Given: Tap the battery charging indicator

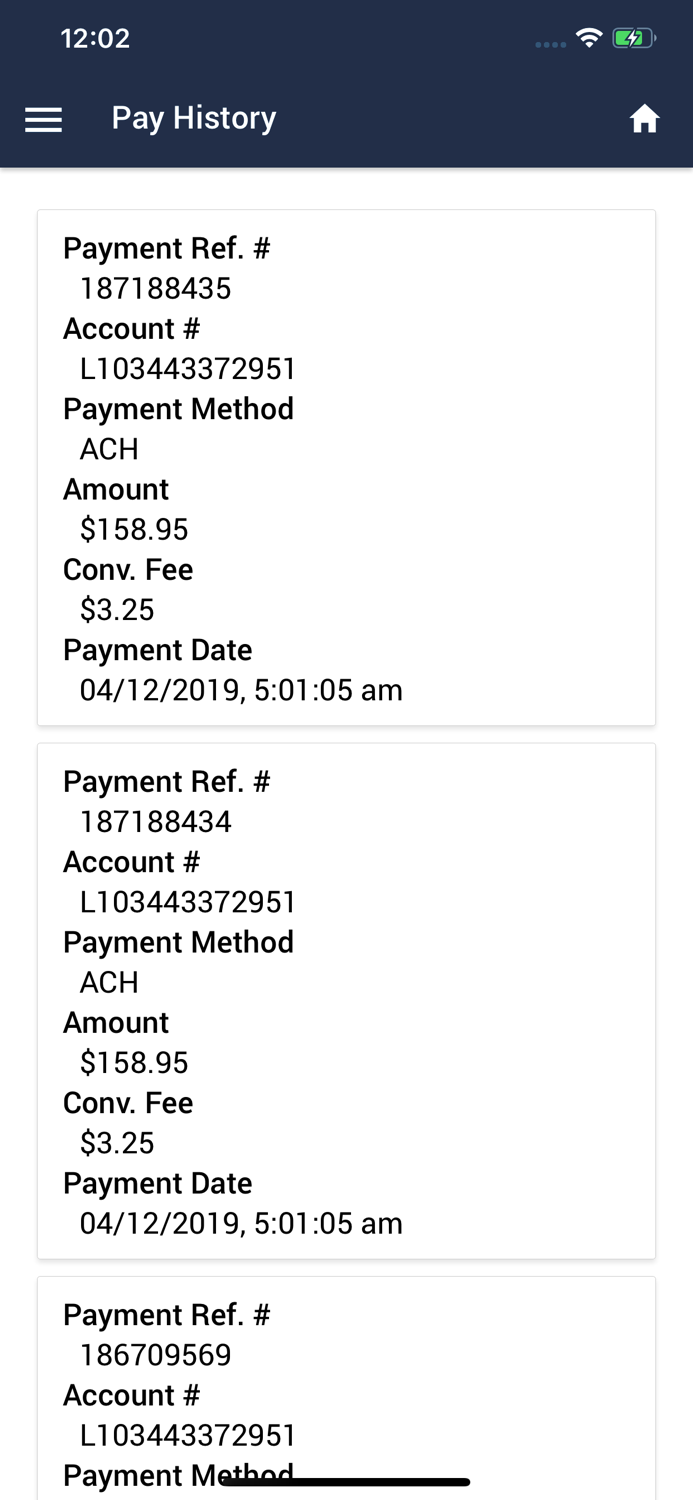Looking at the screenshot, I should coord(633,39).
